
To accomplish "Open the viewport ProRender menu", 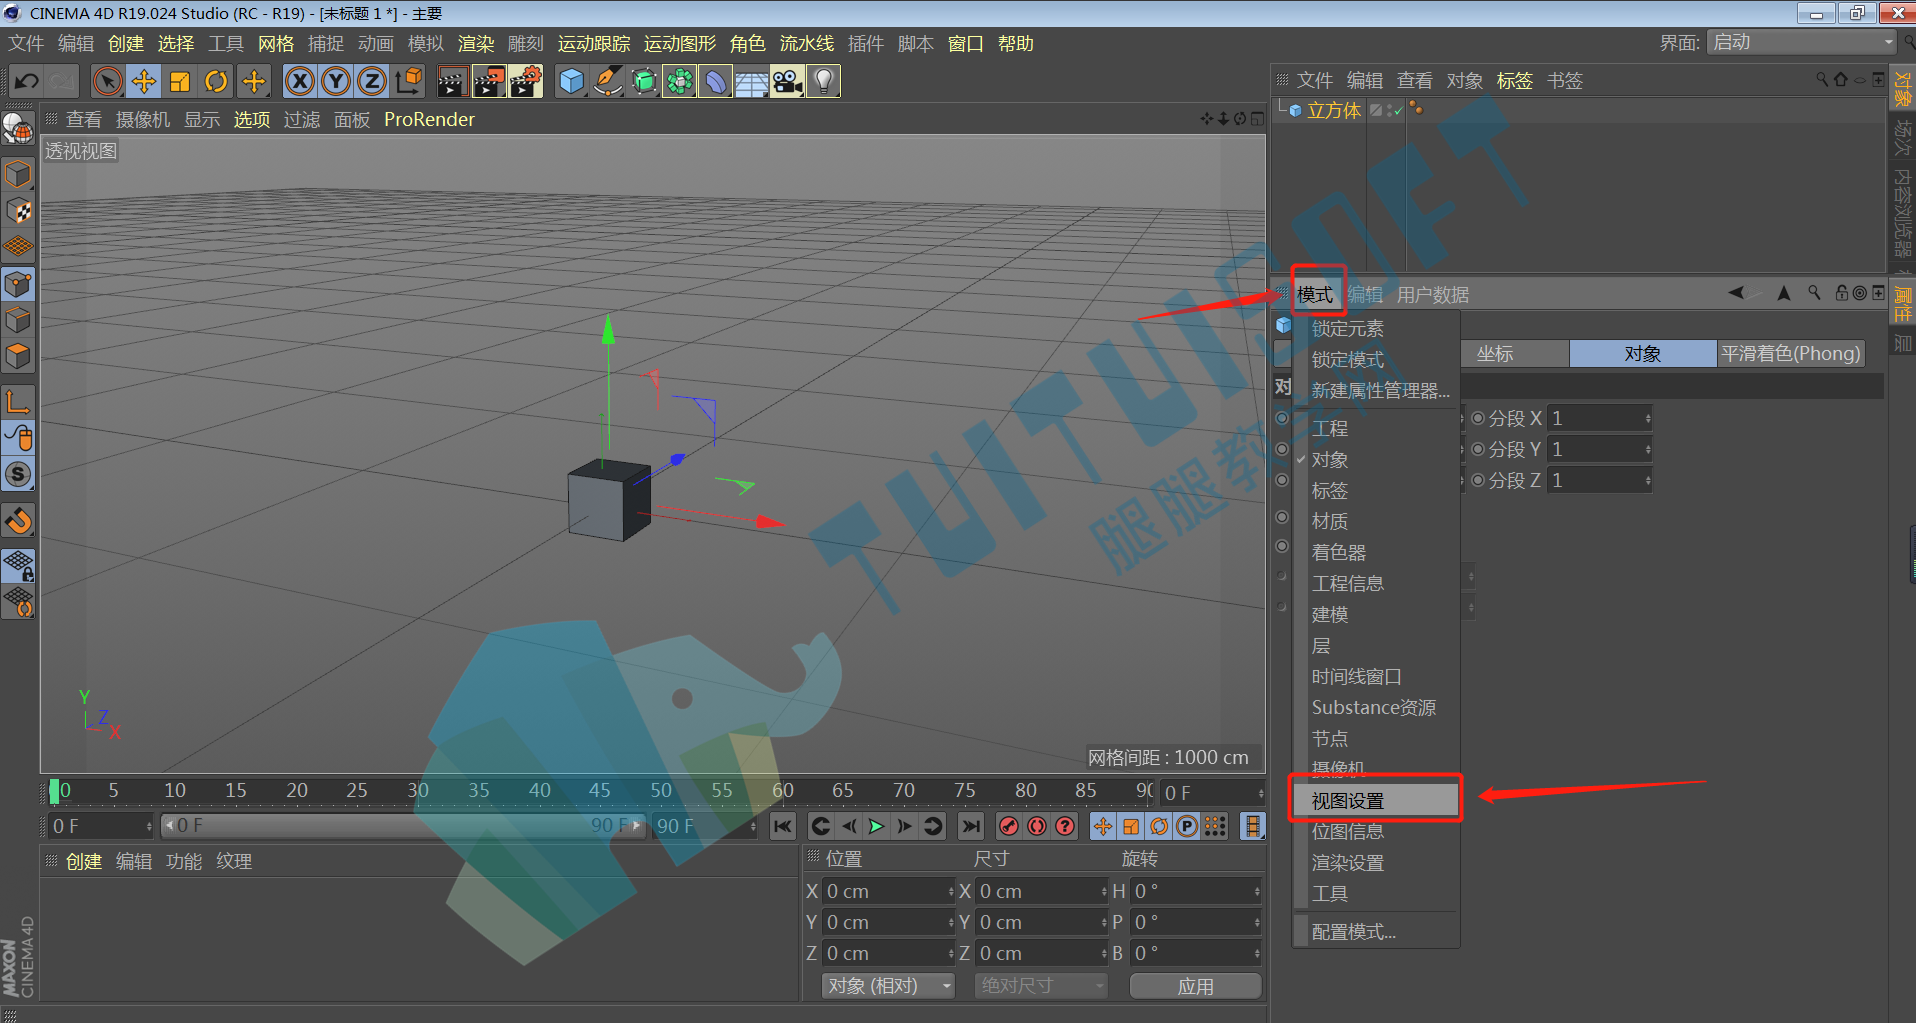I will [429, 120].
